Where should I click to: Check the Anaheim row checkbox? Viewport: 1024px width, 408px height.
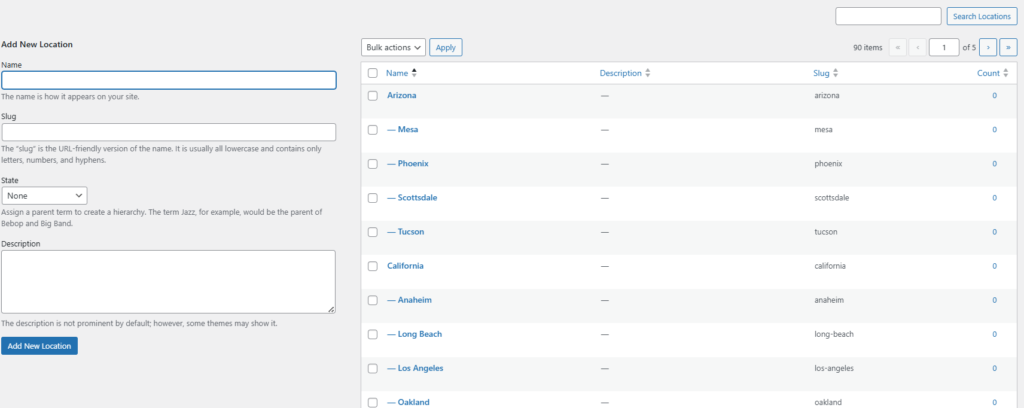pos(373,300)
